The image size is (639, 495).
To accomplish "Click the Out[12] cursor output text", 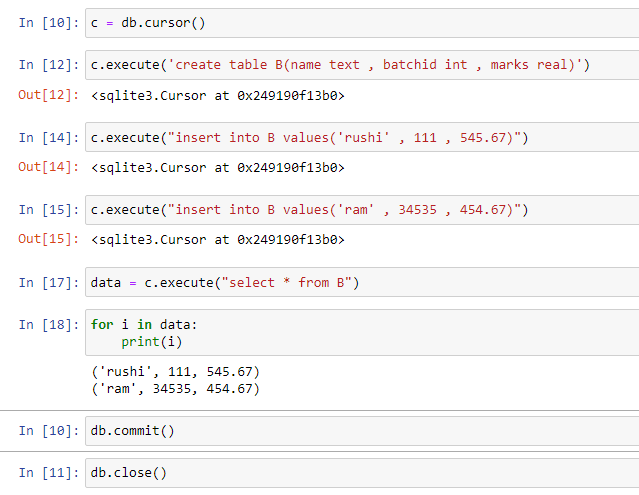I will pyautogui.click(x=218, y=96).
